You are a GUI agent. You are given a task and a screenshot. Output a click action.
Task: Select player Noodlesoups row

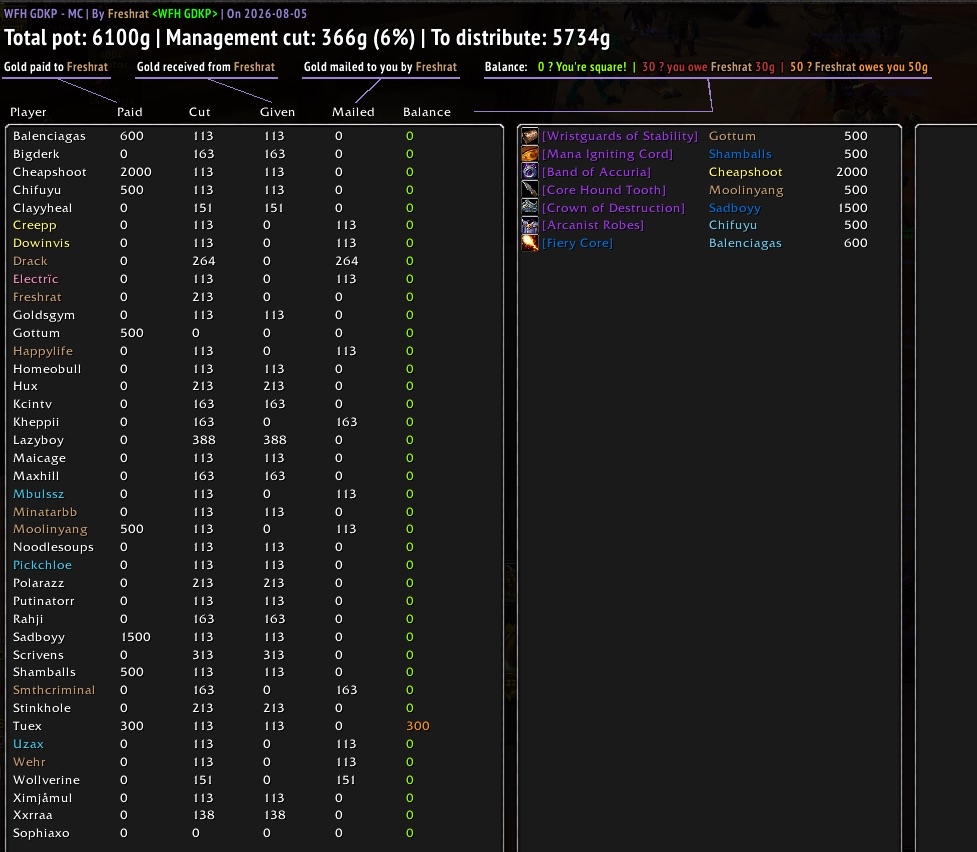pos(254,547)
